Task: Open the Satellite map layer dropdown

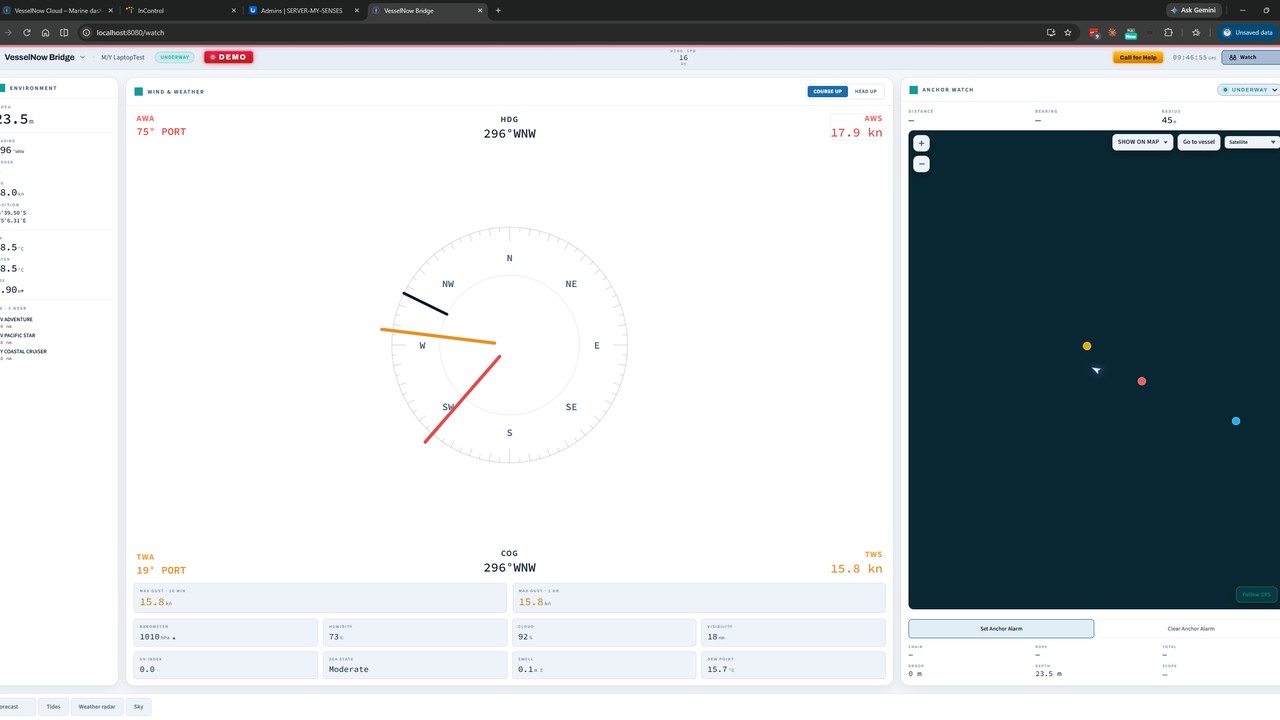Action: click(x=1252, y=142)
